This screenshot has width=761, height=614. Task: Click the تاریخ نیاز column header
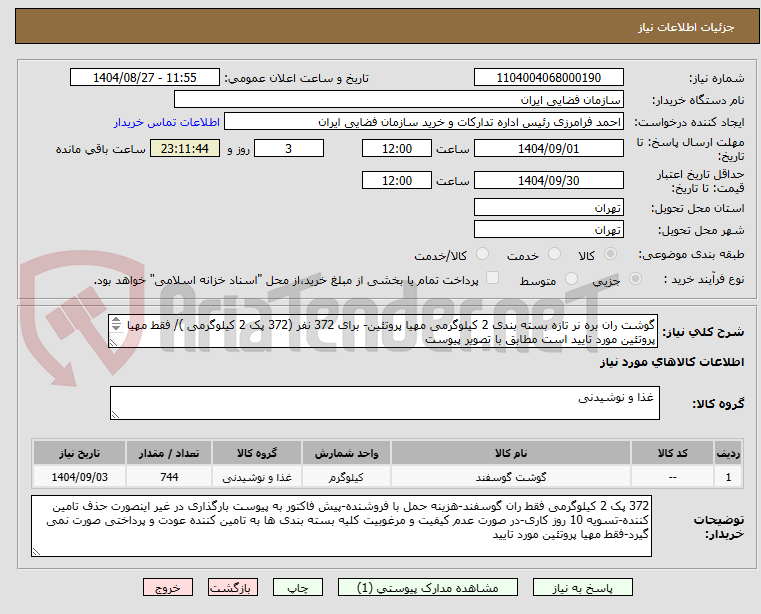pos(80,453)
